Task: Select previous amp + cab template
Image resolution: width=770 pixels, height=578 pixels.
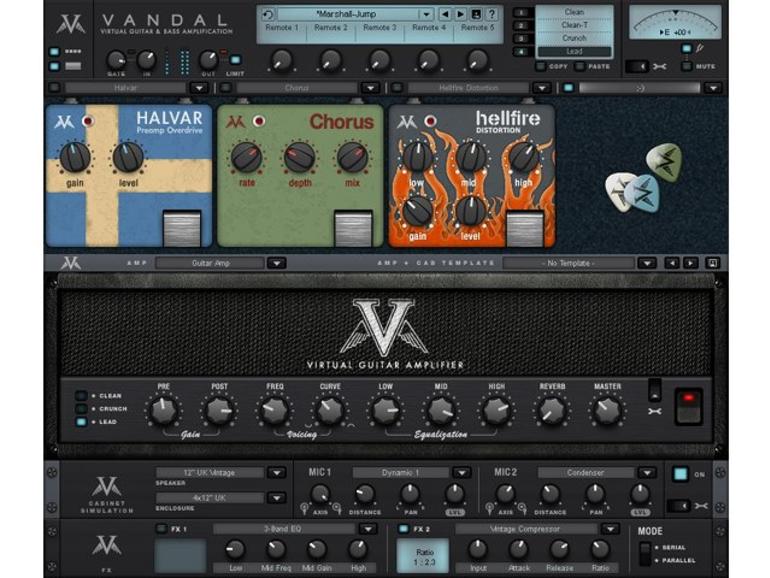Action: point(672,263)
